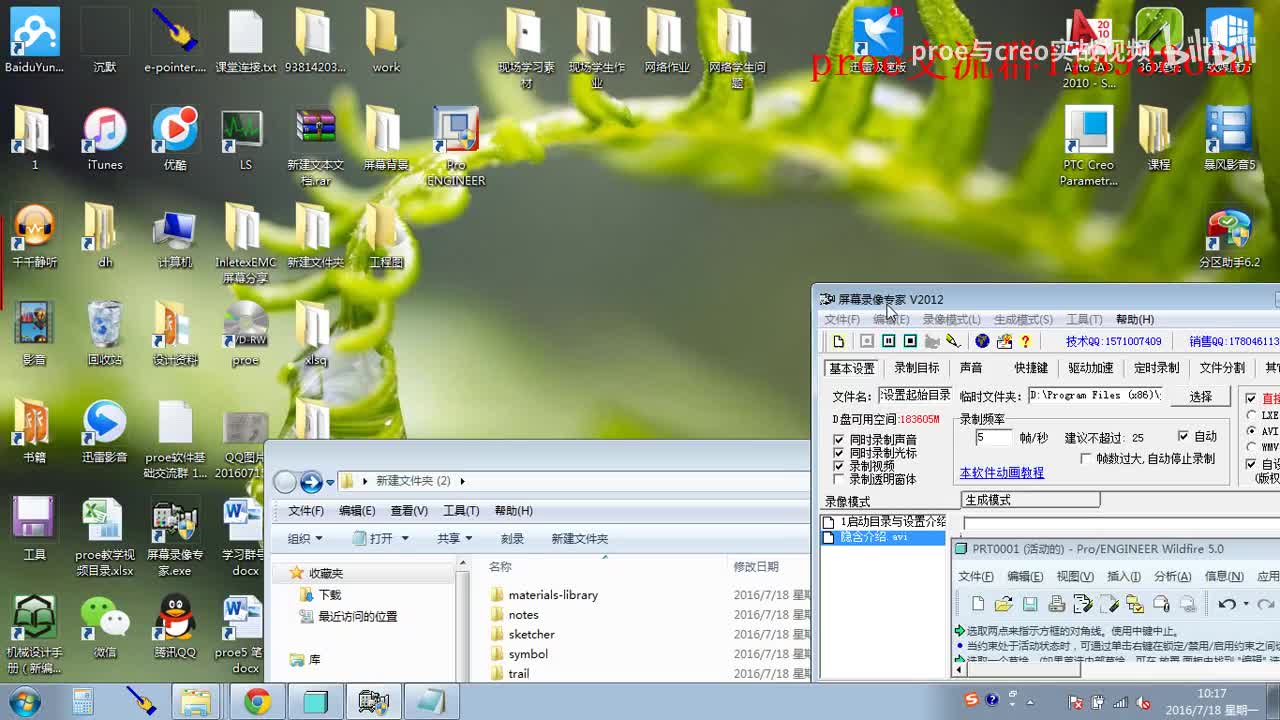Viewport: 1280px width, 720px height.
Task: Select the 腾讯QQ desktop icon
Action: point(175,626)
